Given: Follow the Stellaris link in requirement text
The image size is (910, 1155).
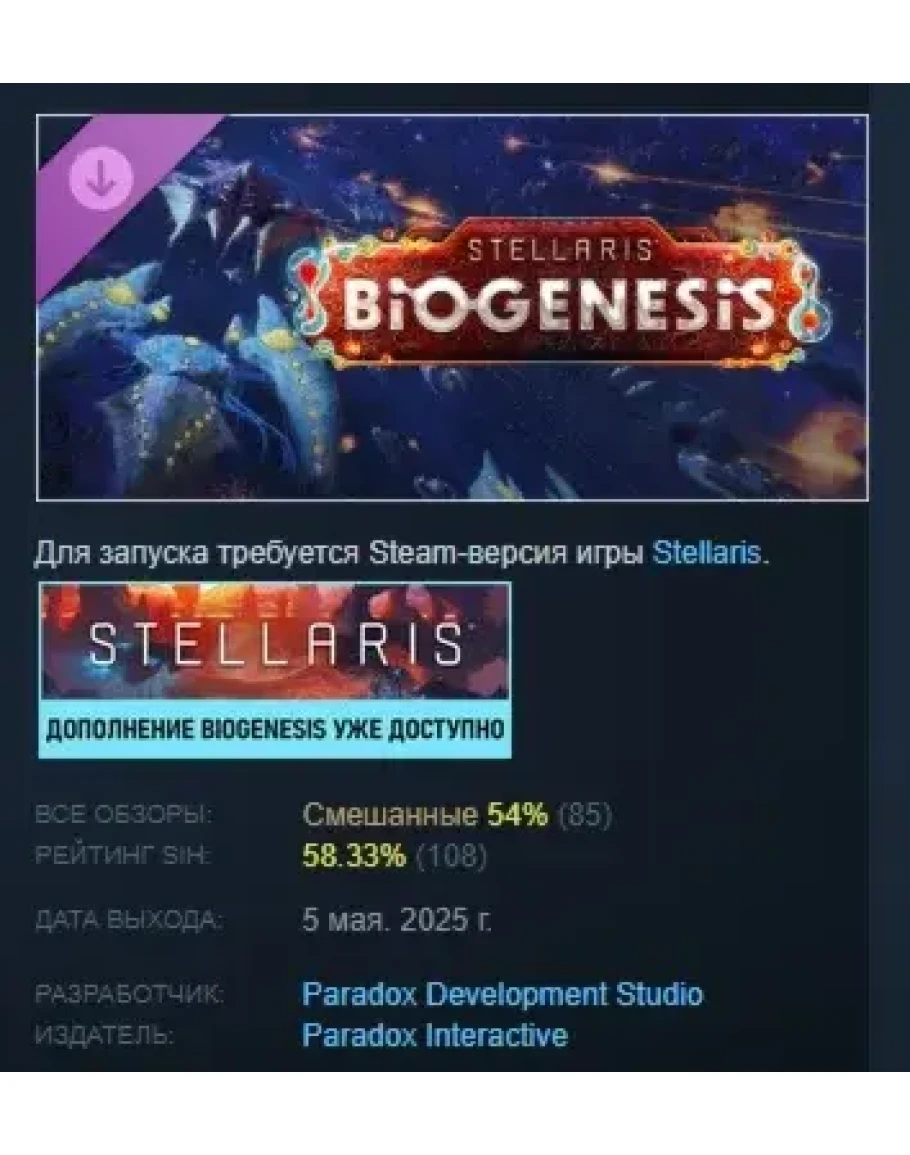Looking at the screenshot, I should coord(707,552).
